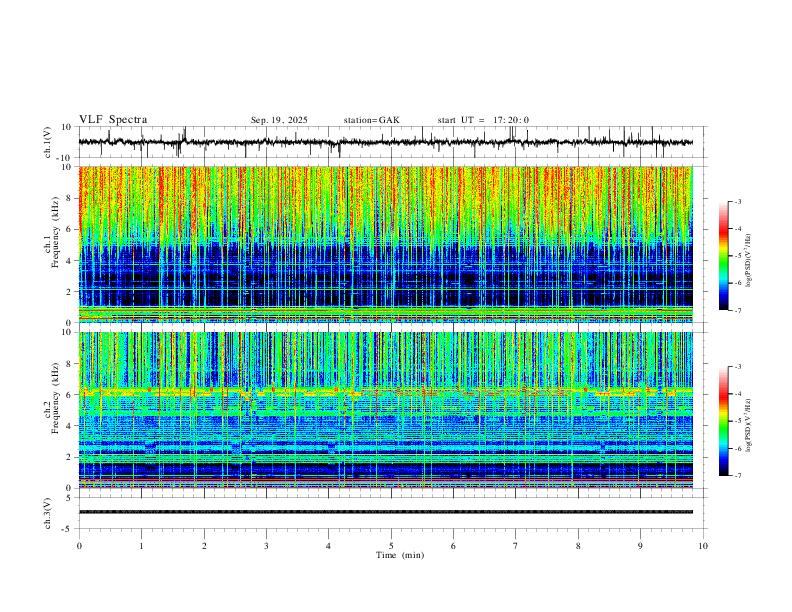Click the 'VLF Spectra' title text

pos(113,120)
